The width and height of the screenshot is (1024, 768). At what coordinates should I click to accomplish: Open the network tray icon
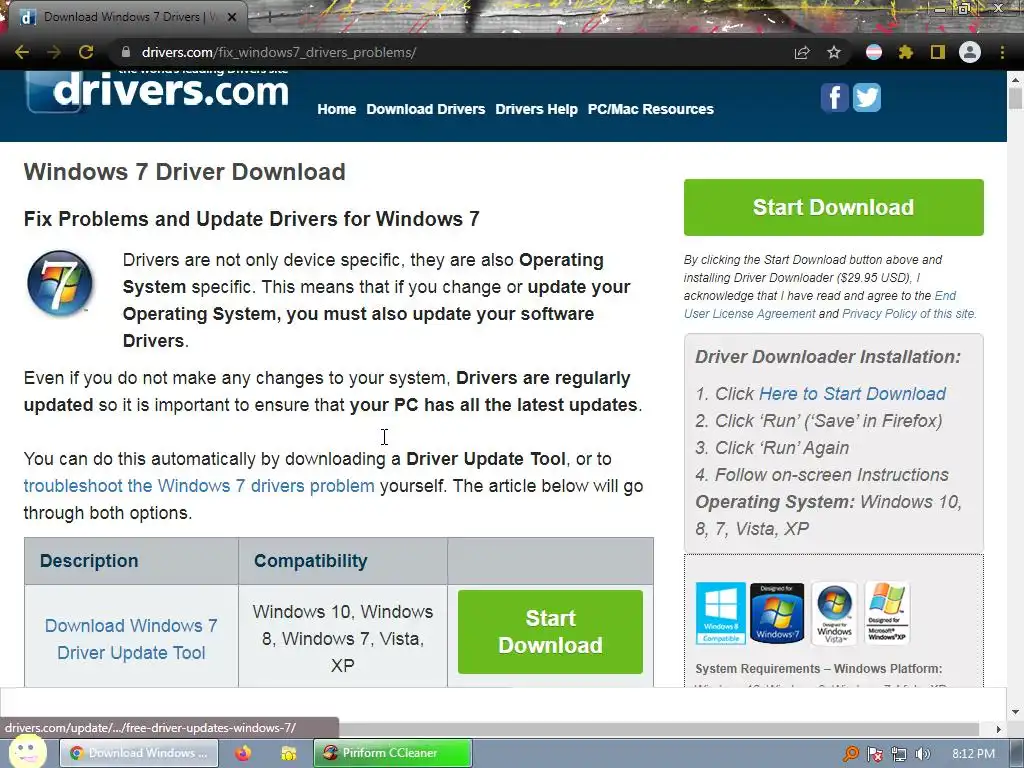click(x=899, y=754)
